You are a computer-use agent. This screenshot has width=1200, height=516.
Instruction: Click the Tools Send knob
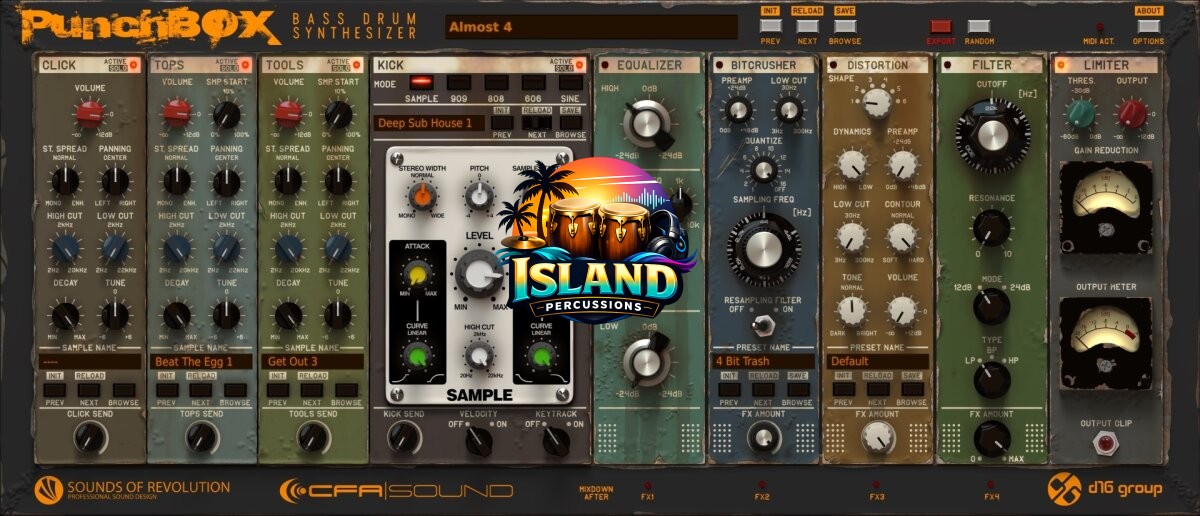(x=314, y=436)
